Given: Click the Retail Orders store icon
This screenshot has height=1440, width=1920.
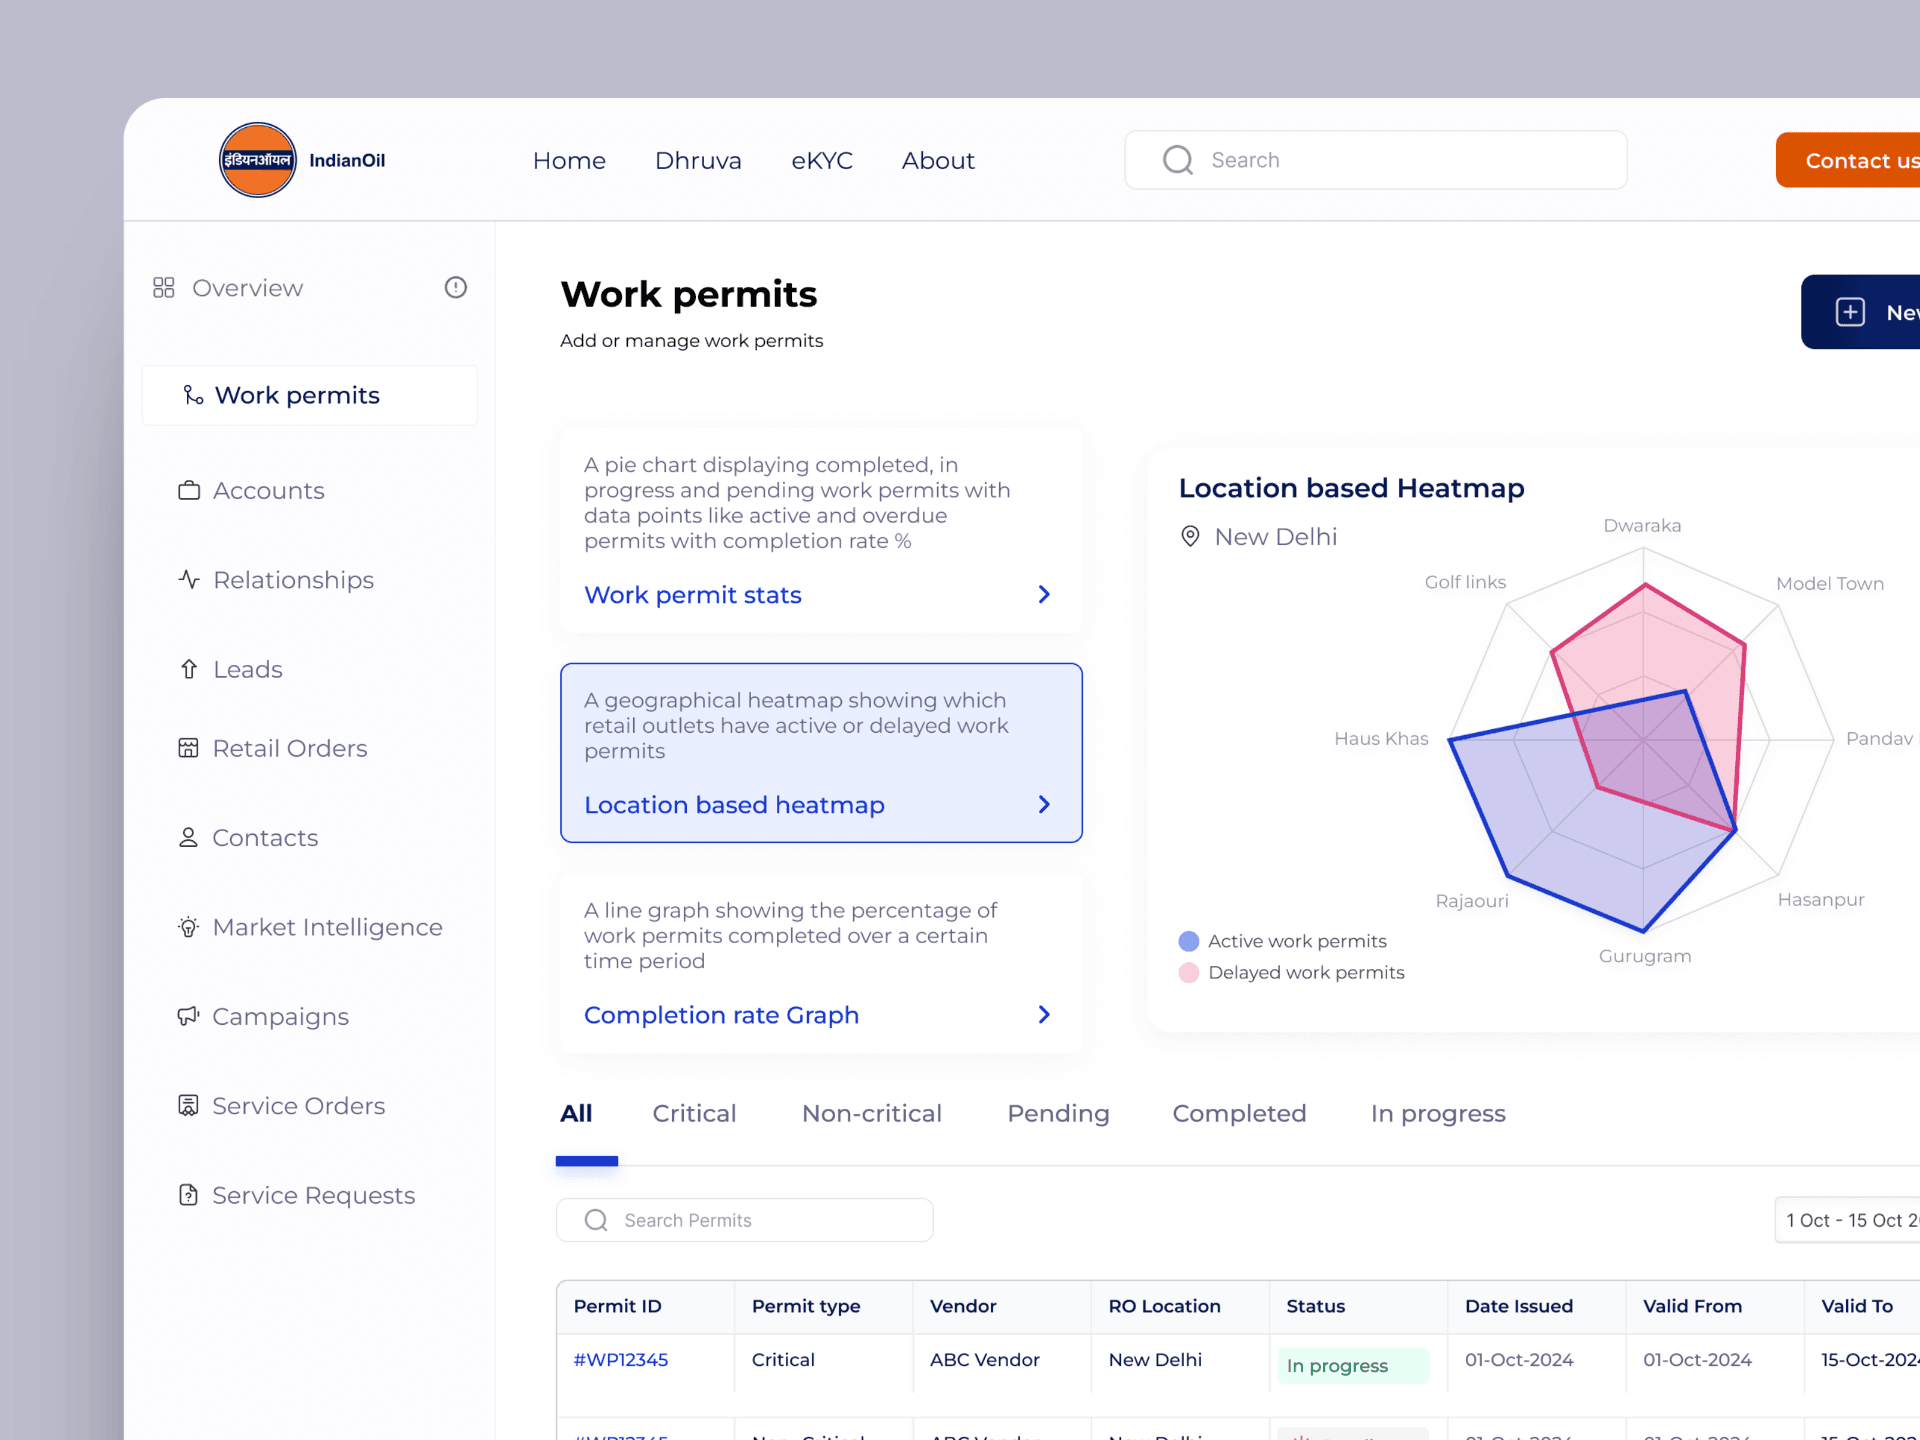Looking at the screenshot, I should tap(188, 748).
